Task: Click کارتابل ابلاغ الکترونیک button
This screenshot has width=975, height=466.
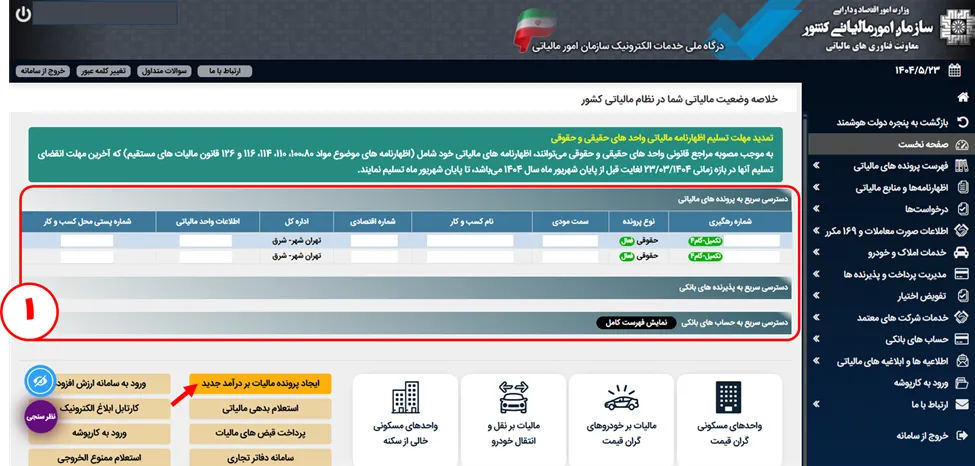Action: click(99, 409)
